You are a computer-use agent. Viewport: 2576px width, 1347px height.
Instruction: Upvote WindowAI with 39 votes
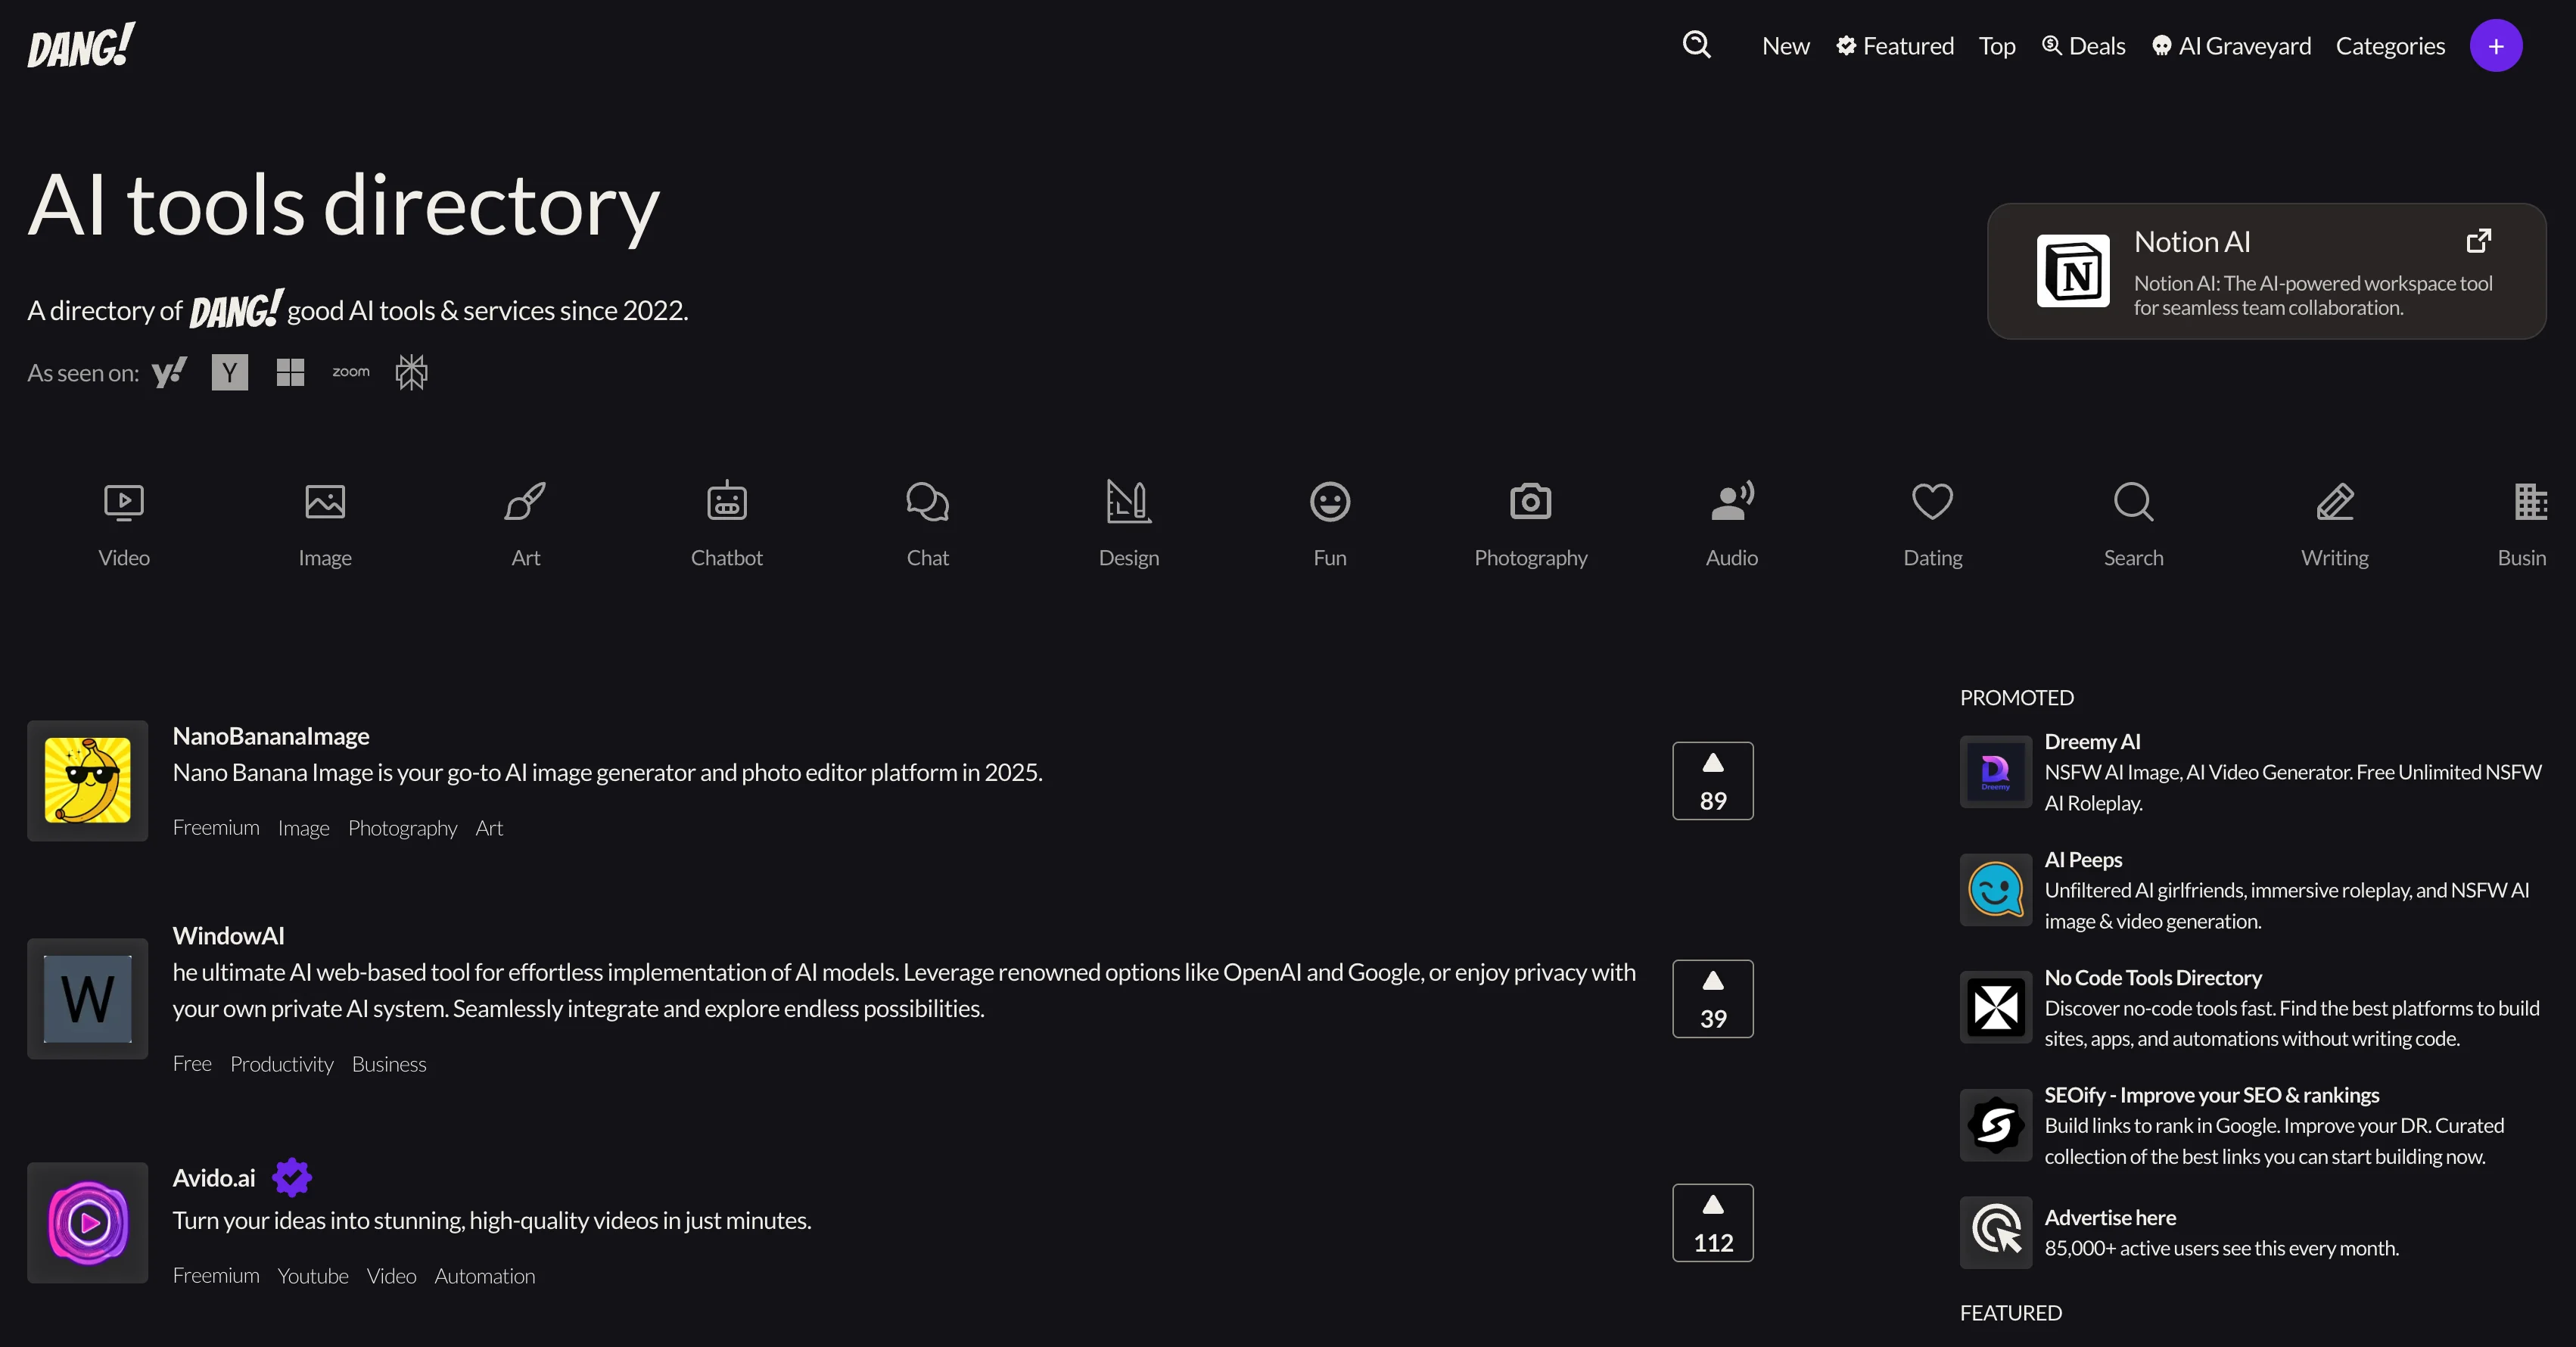click(1712, 999)
